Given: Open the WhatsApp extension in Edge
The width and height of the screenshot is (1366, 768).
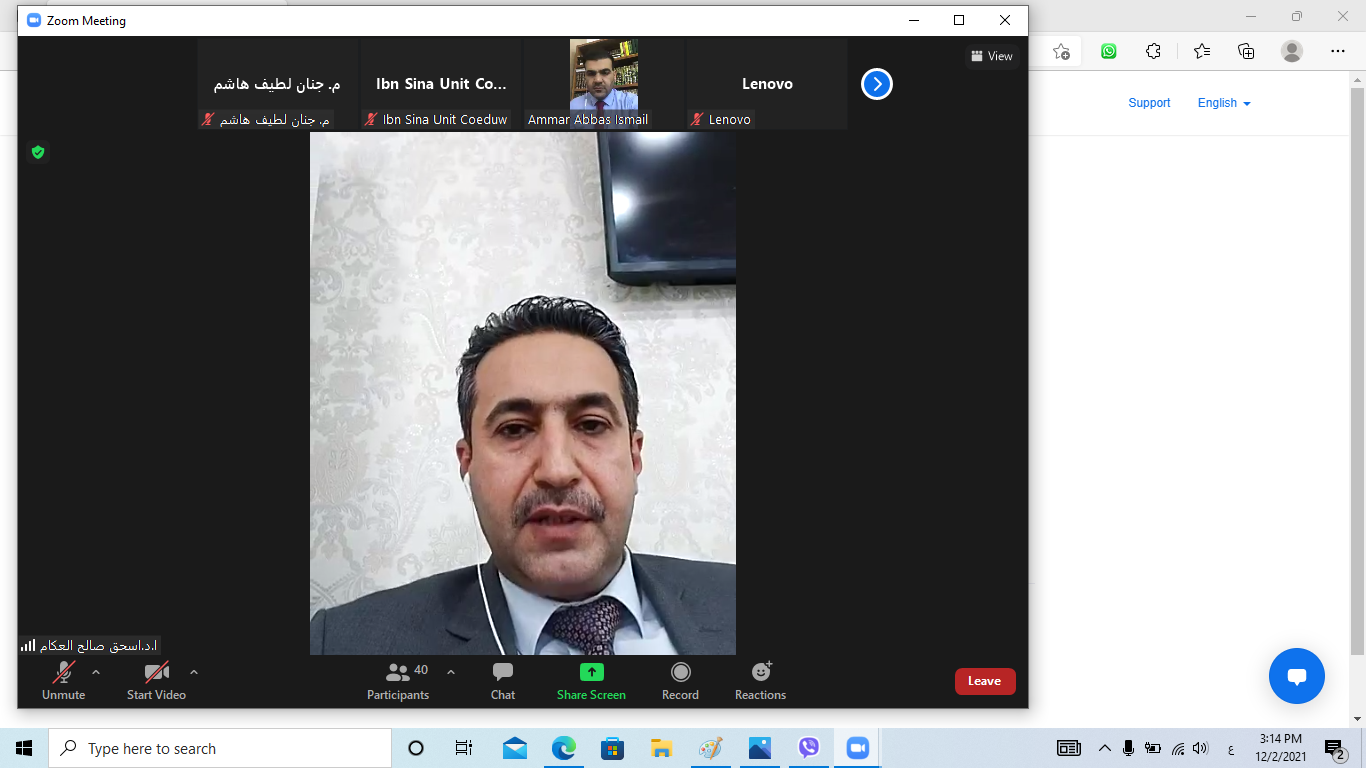Looking at the screenshot, I should (1109, 51).
